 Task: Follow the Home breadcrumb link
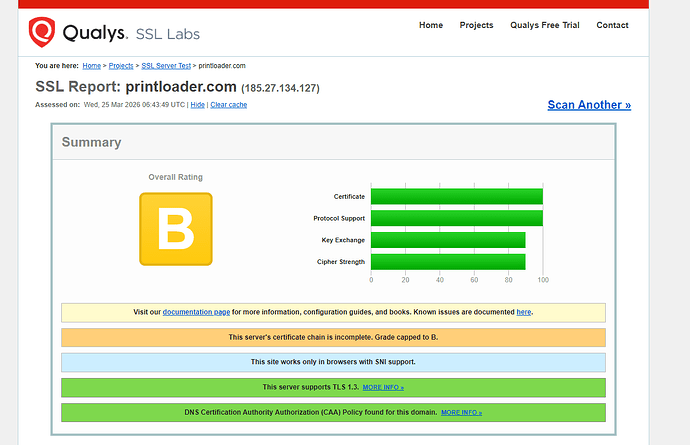click(x=92, y=66)
